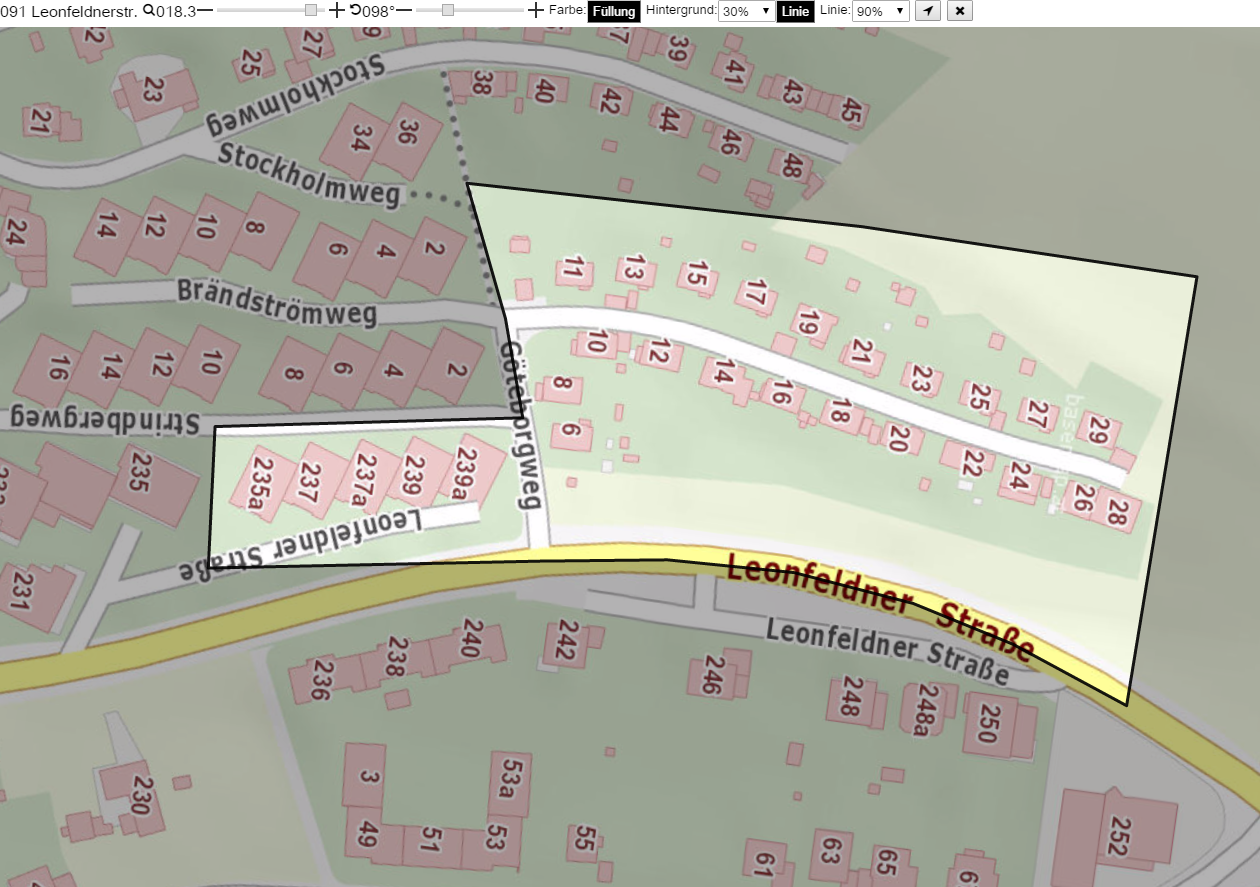Toggle the Linie color button
The image size is (1260, 887).
(x=795, y=12)
